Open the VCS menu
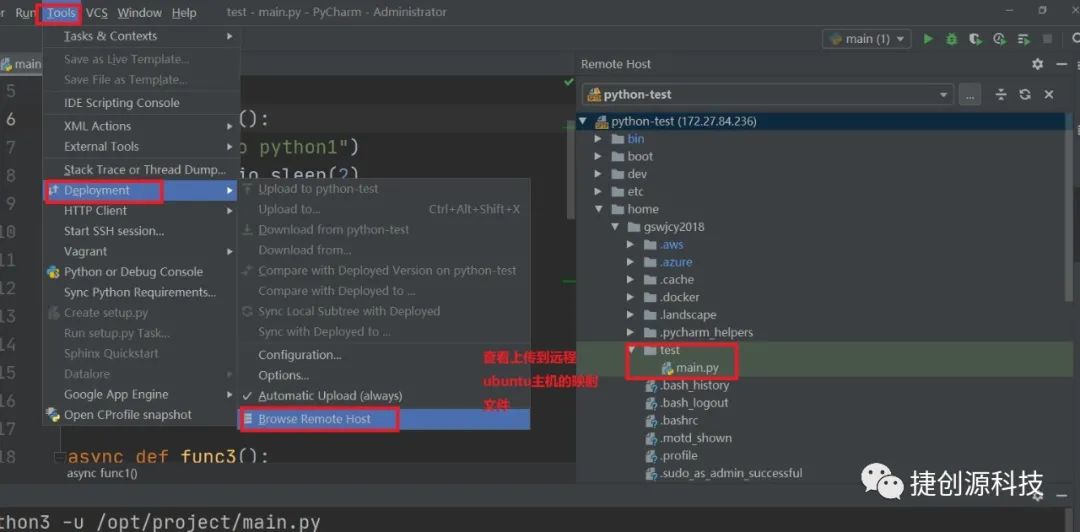Viewport: 1080px width, 532px height. tap(96, 12)
